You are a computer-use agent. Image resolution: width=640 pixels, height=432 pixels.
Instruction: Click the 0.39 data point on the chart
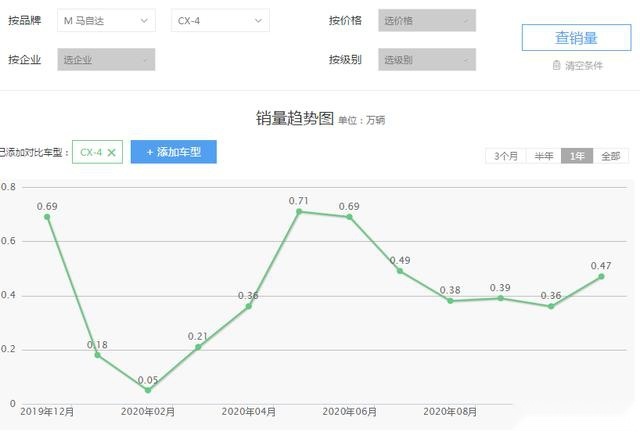coord(500,298)
